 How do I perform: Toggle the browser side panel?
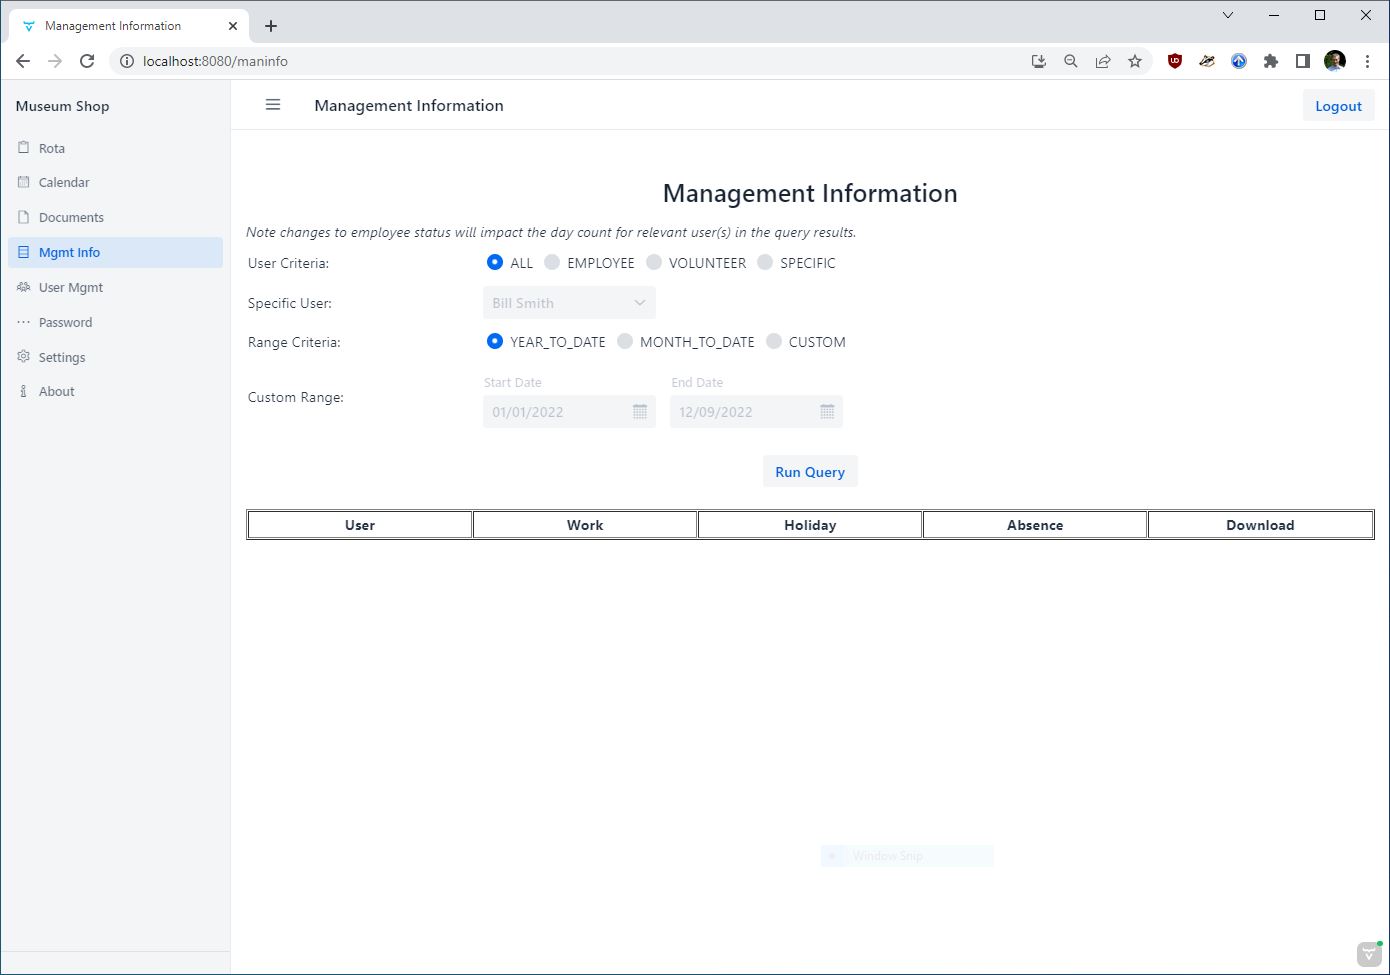1303,61
